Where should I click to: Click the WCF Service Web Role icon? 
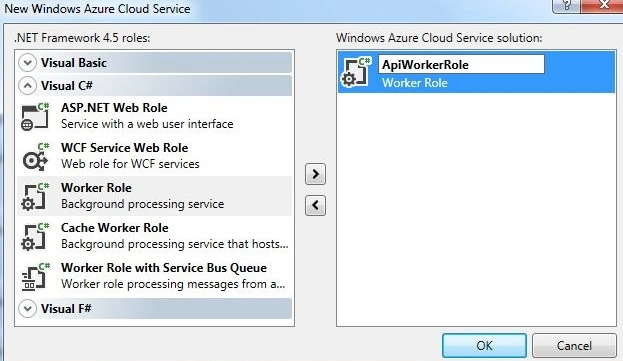[36, 156]
